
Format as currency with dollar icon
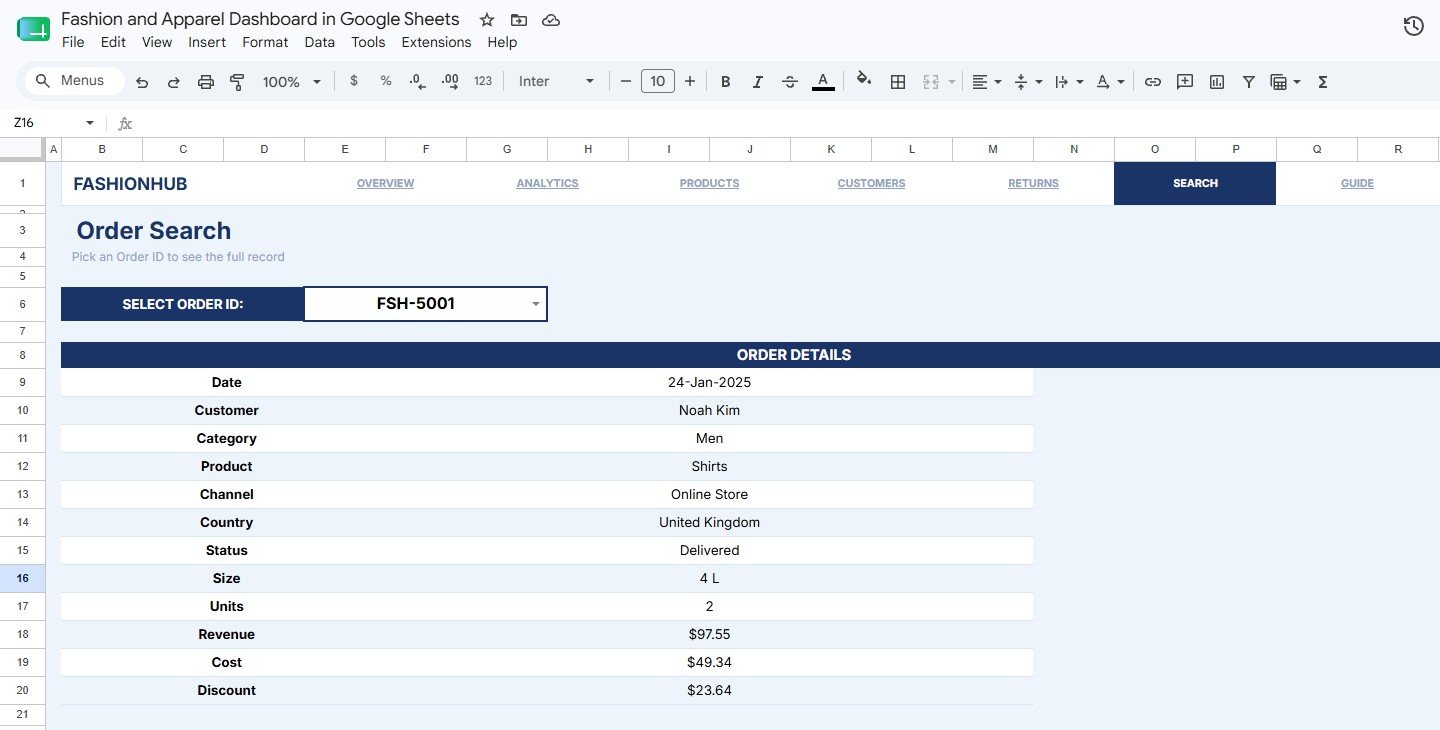[354, 81]
